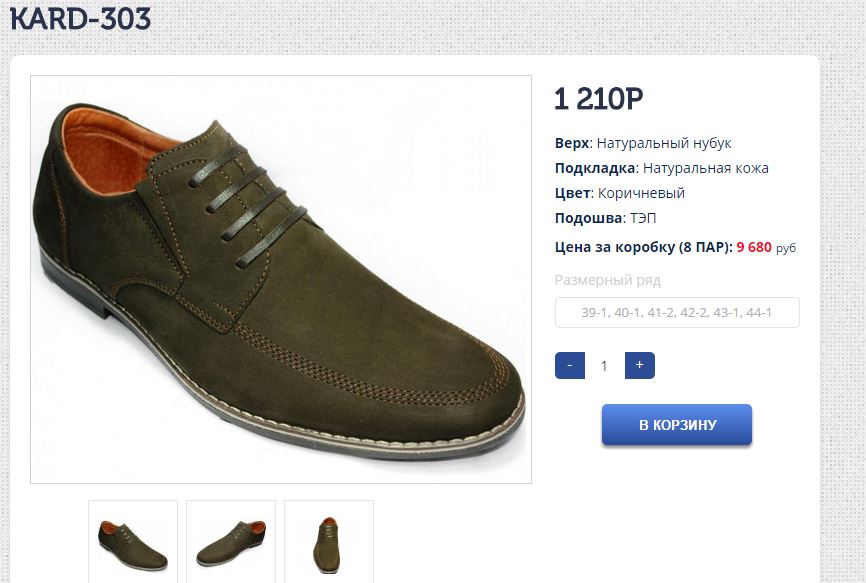Increase quantity with the plus button
Viewport: 866px width, 583px height.
639,366
